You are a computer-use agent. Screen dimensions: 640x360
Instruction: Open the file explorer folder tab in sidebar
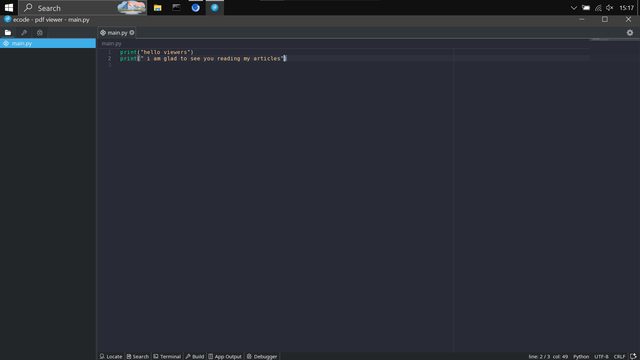(8, 33)
